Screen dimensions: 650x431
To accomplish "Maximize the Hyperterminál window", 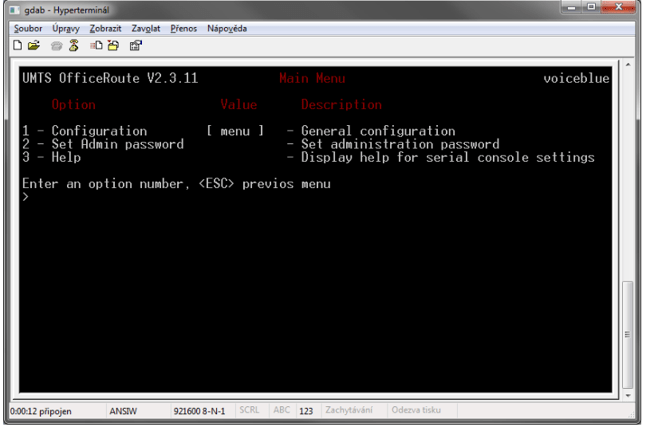I will 591,7.
